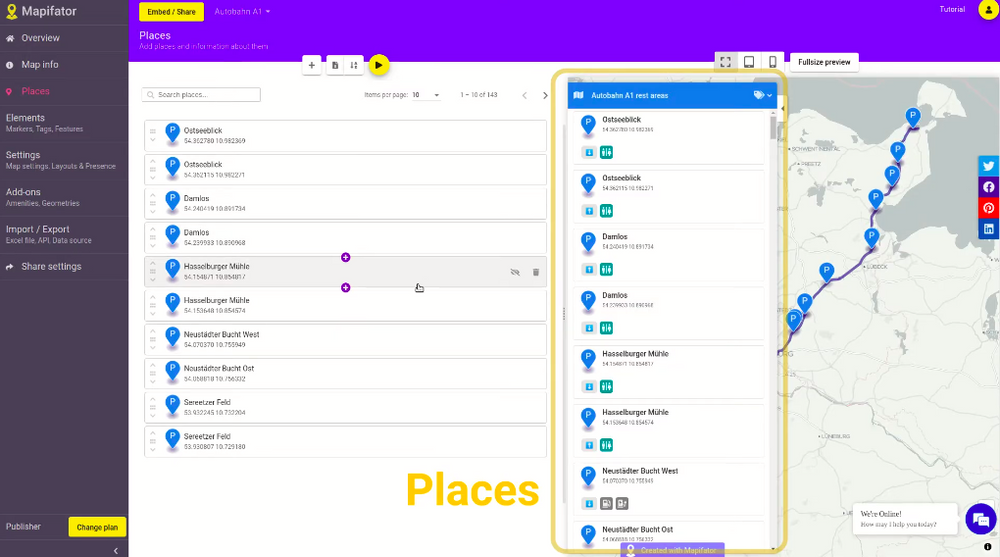Image resolution: width=1000 pixels, height=557 pixels.
Task: Open the Map info menu item
Action: click(x=40, y=65)
